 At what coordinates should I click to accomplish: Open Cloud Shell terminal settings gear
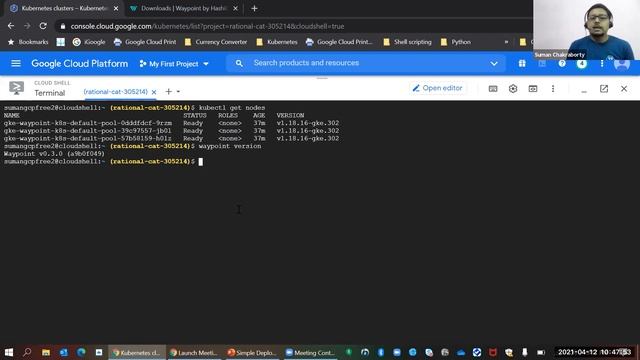[x=513, y=89]
